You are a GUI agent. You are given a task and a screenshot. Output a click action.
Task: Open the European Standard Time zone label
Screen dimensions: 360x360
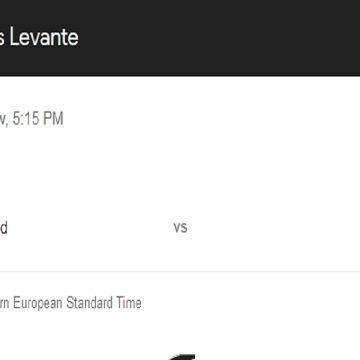pyautogui.click(x=70, y=303)
